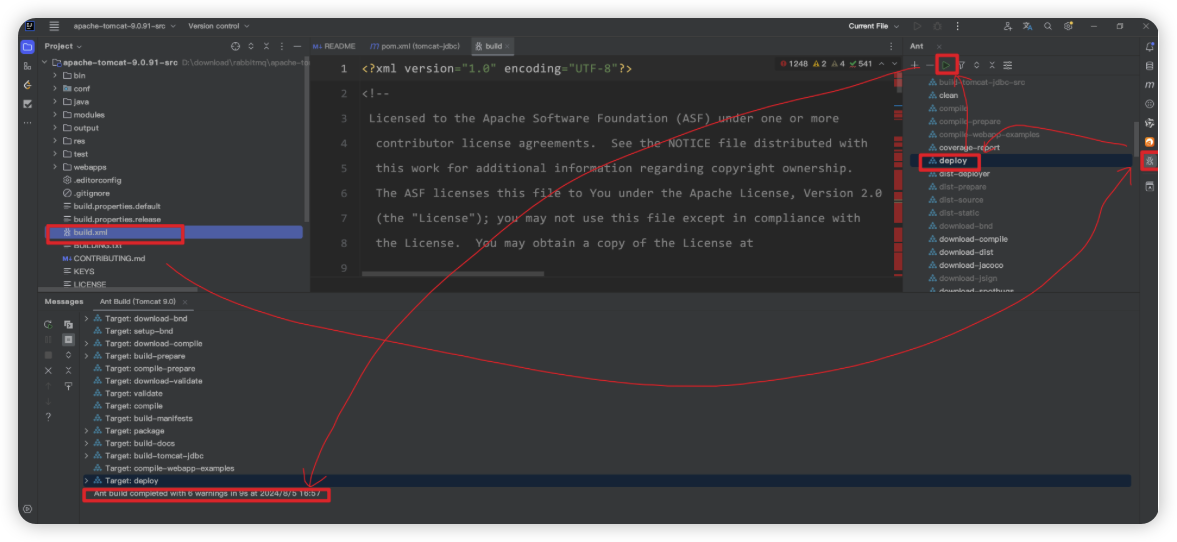The image size is (1177, 542).
Task: Go to previous highlighted error arrow
Action: pyautogui.click(x=881, y=64)
